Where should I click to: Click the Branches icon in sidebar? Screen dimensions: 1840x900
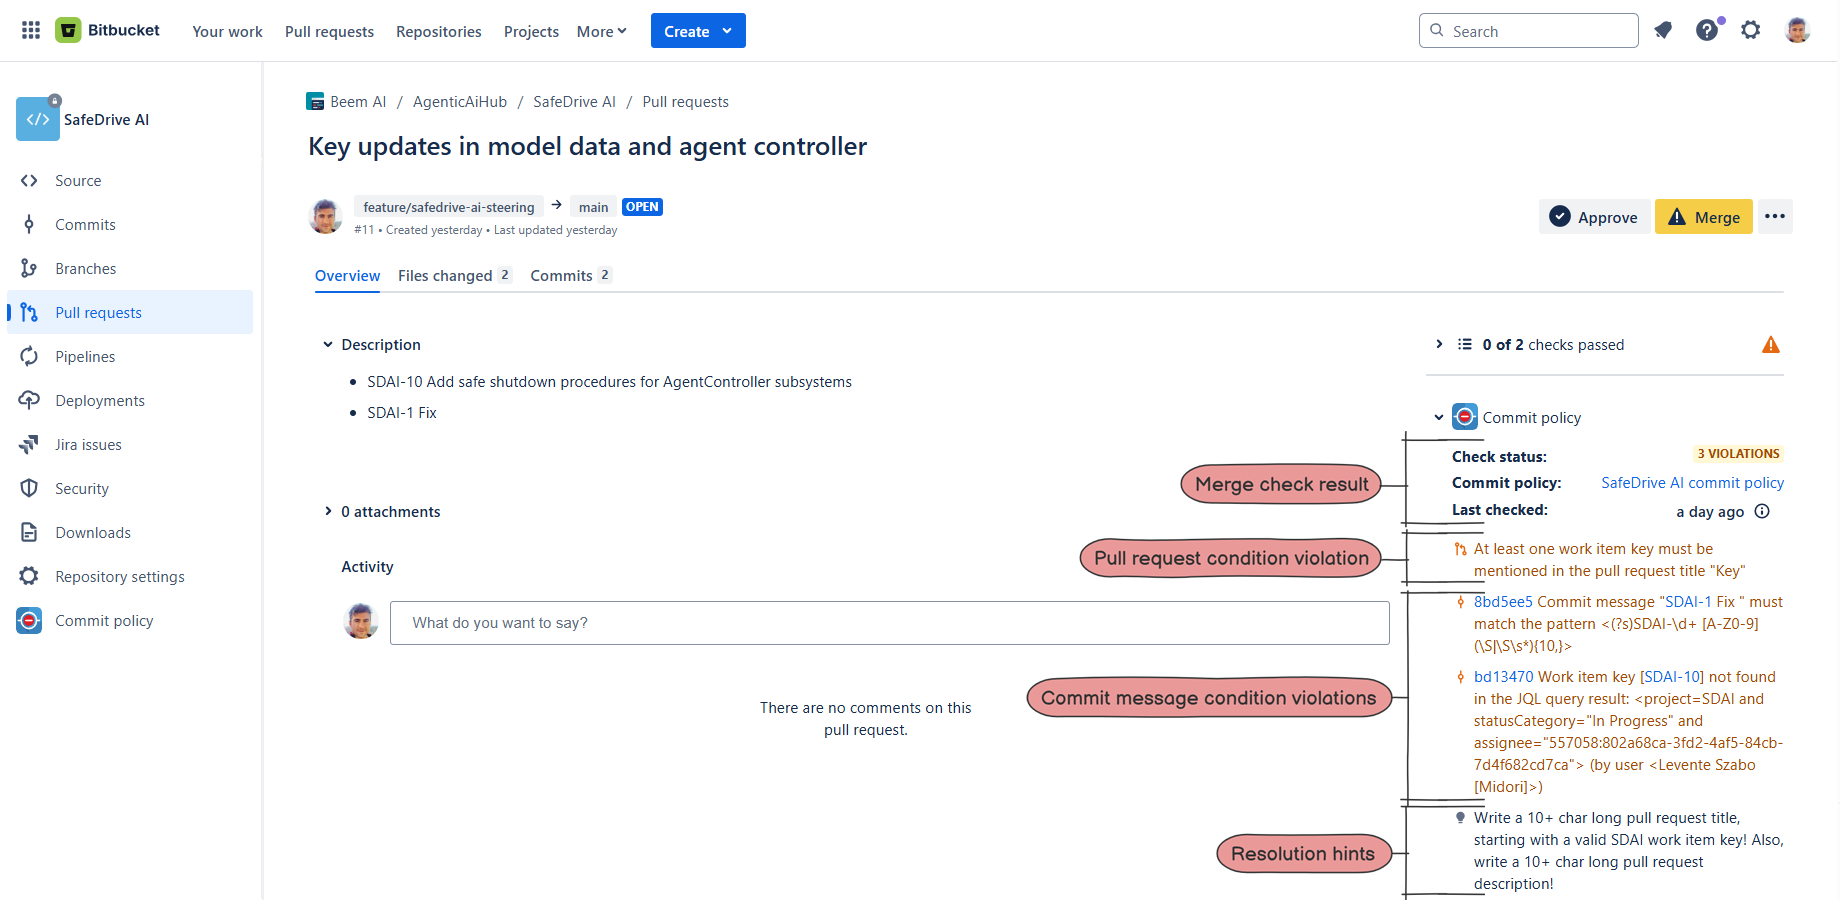[x=29, y=269]
